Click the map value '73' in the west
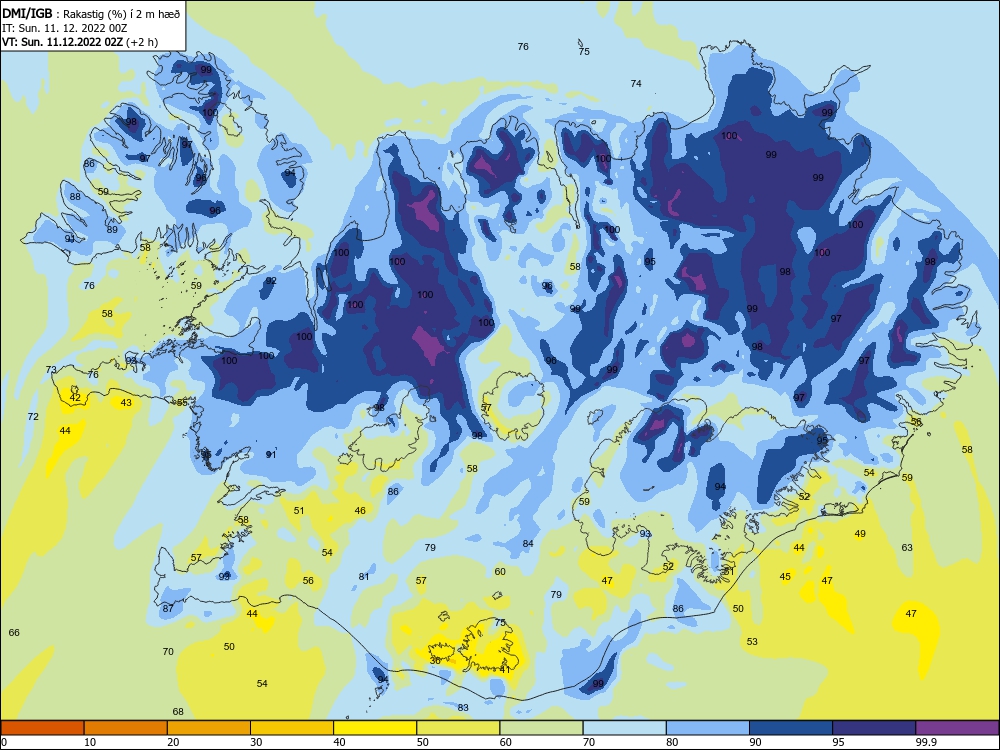Screen dimensions: 1000x750 tap(51, 370)
